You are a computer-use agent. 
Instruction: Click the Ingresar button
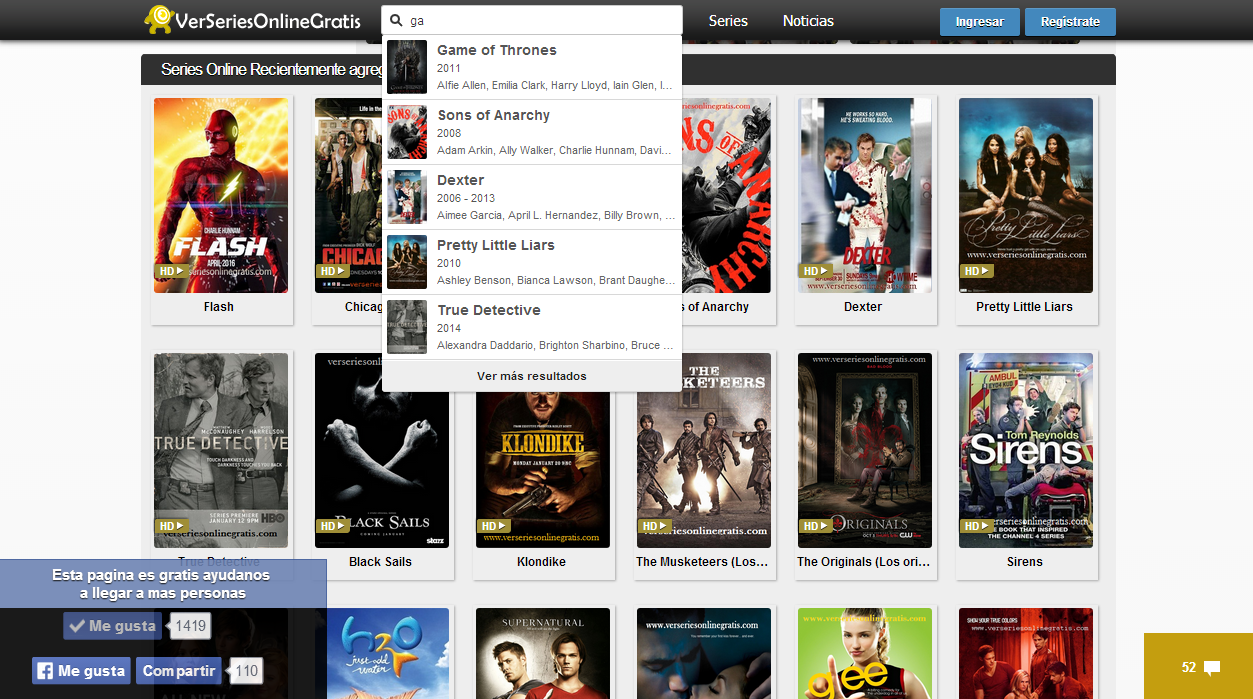point(980,22)
